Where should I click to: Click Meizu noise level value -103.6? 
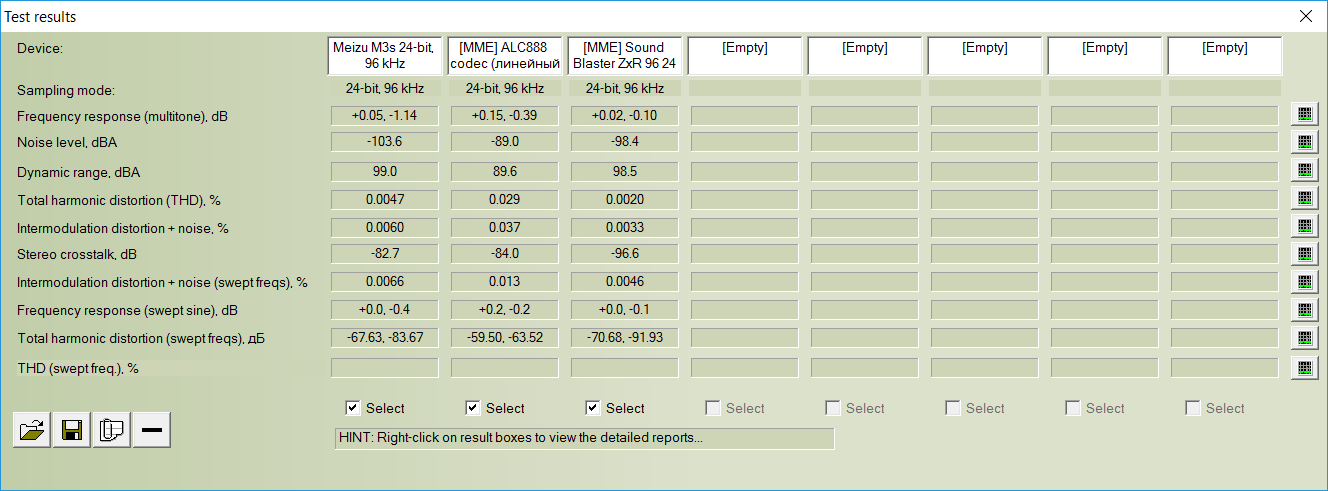385,143
